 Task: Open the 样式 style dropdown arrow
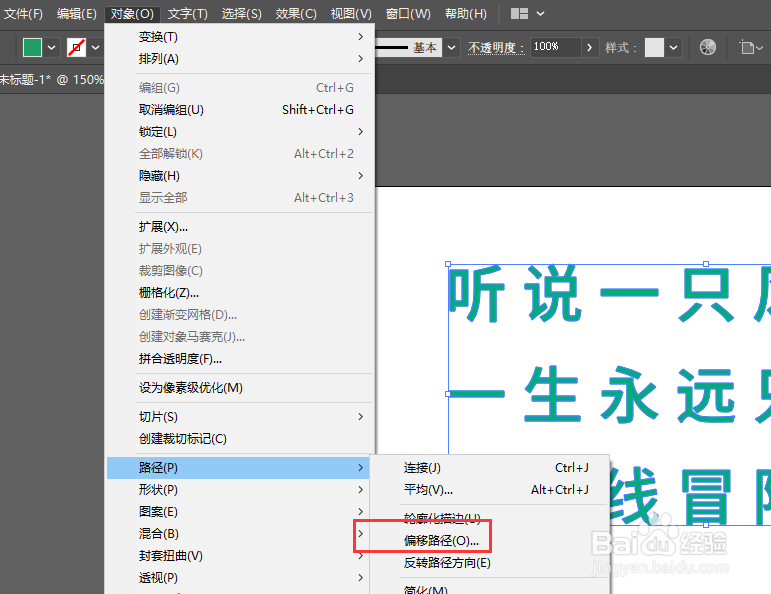tap(674, 48)
